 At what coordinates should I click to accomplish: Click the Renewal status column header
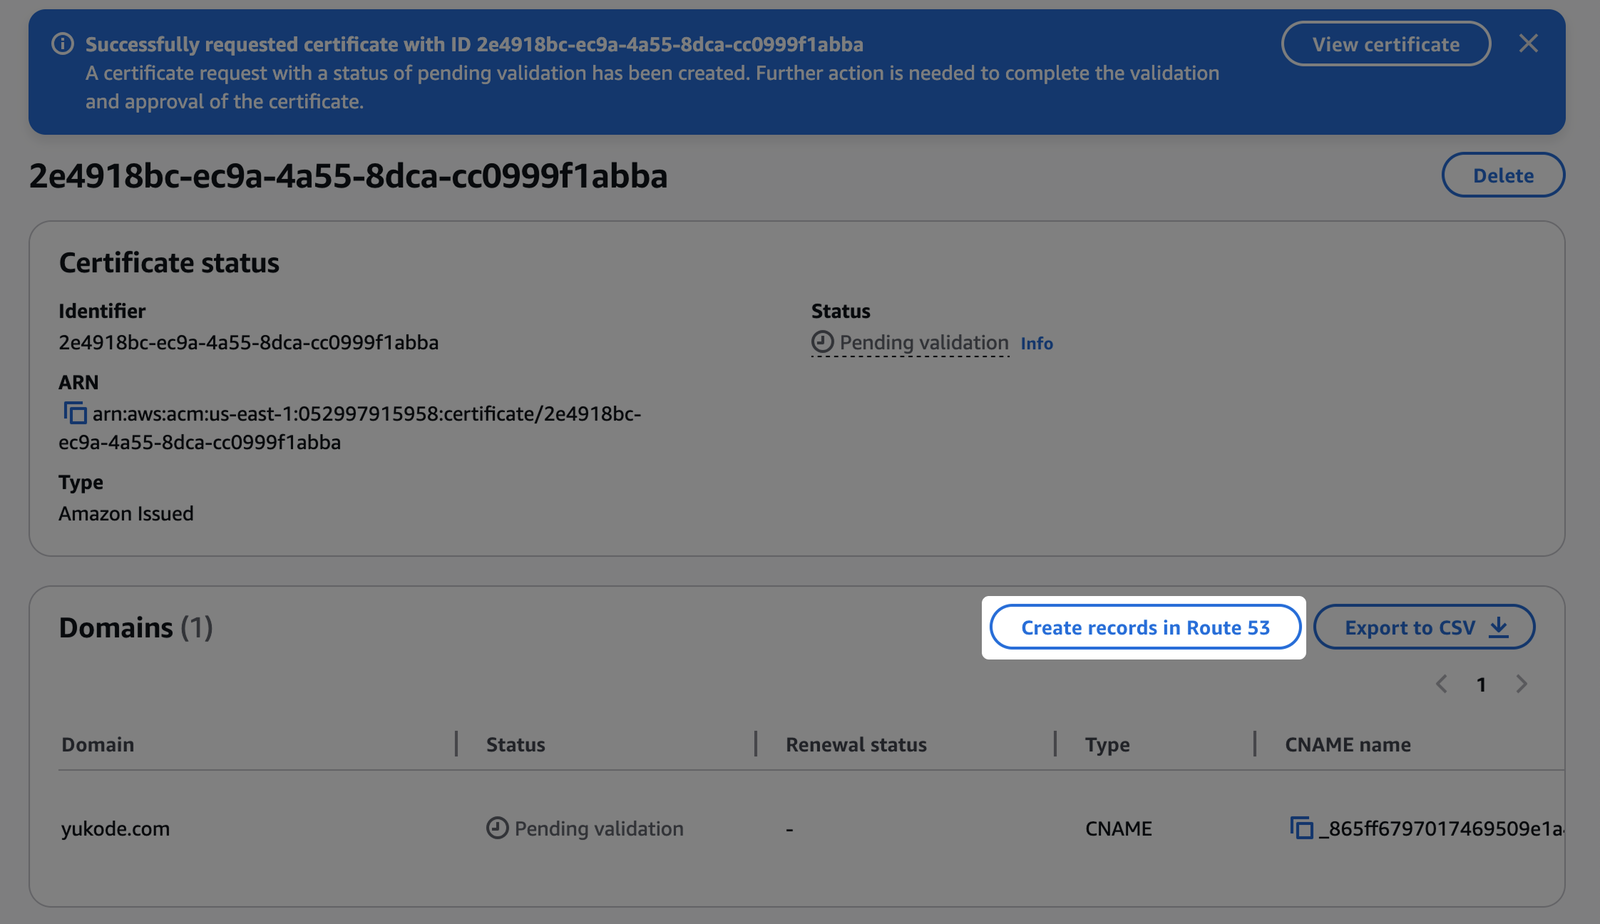(x=856, y=744)
